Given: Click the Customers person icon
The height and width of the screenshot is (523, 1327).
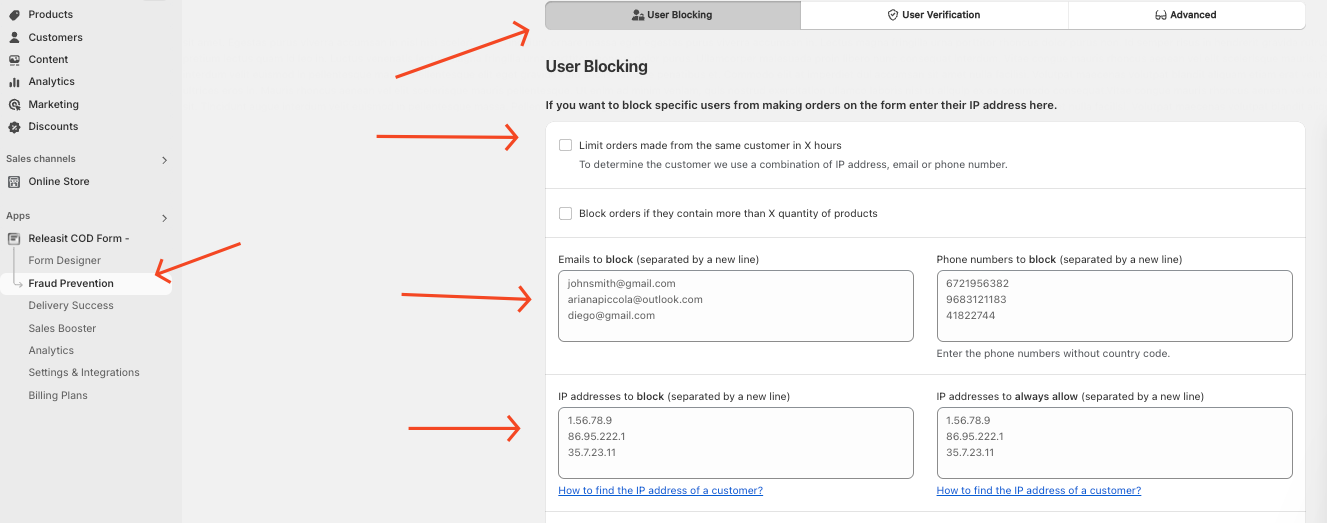Looking at the screenshot, I should coord(14,37).
